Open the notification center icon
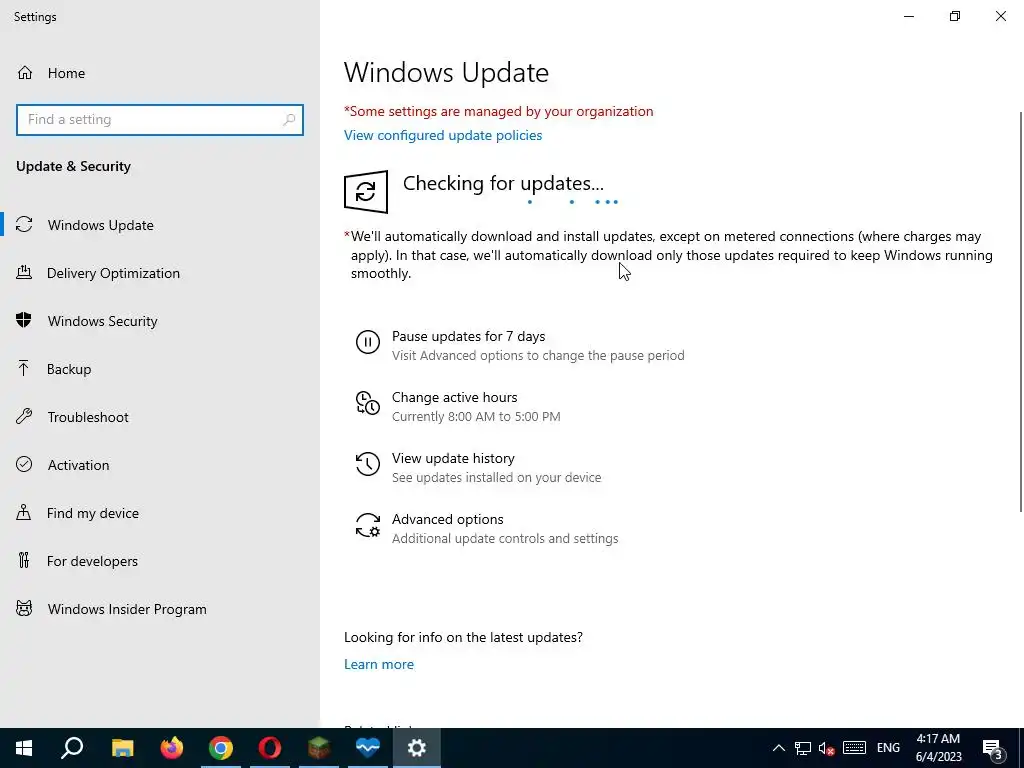 point(993,748)
